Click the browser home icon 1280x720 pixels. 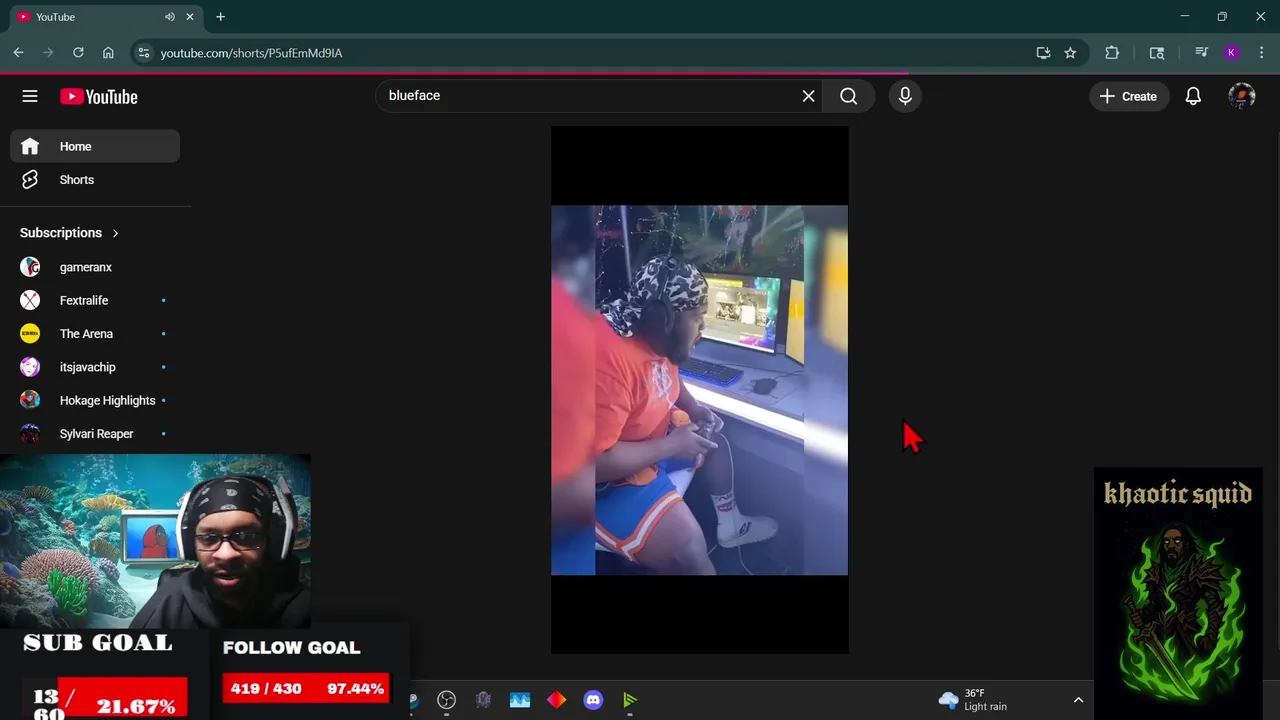[x=108, y=53]
